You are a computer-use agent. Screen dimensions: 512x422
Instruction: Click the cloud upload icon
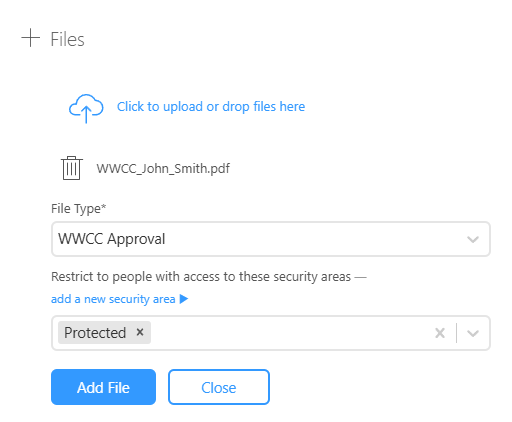tap(86, 108)
